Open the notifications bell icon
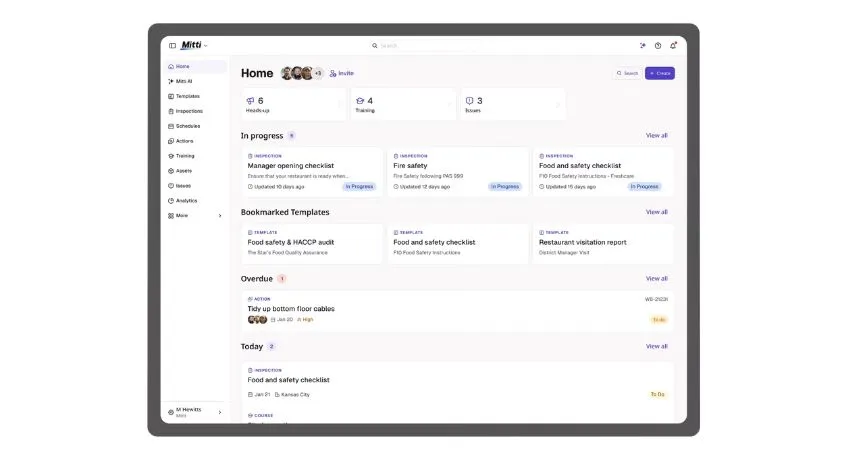 [x=673, y=46]
